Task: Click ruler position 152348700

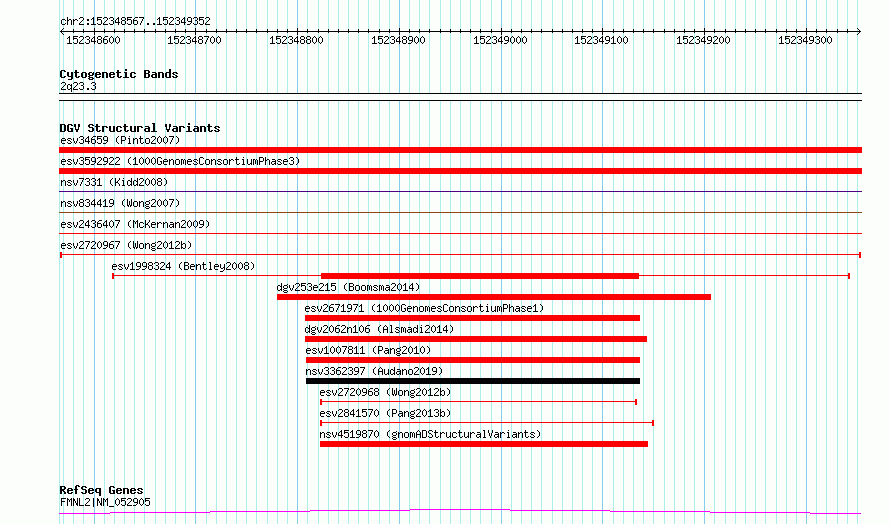Action: [194, 40]
